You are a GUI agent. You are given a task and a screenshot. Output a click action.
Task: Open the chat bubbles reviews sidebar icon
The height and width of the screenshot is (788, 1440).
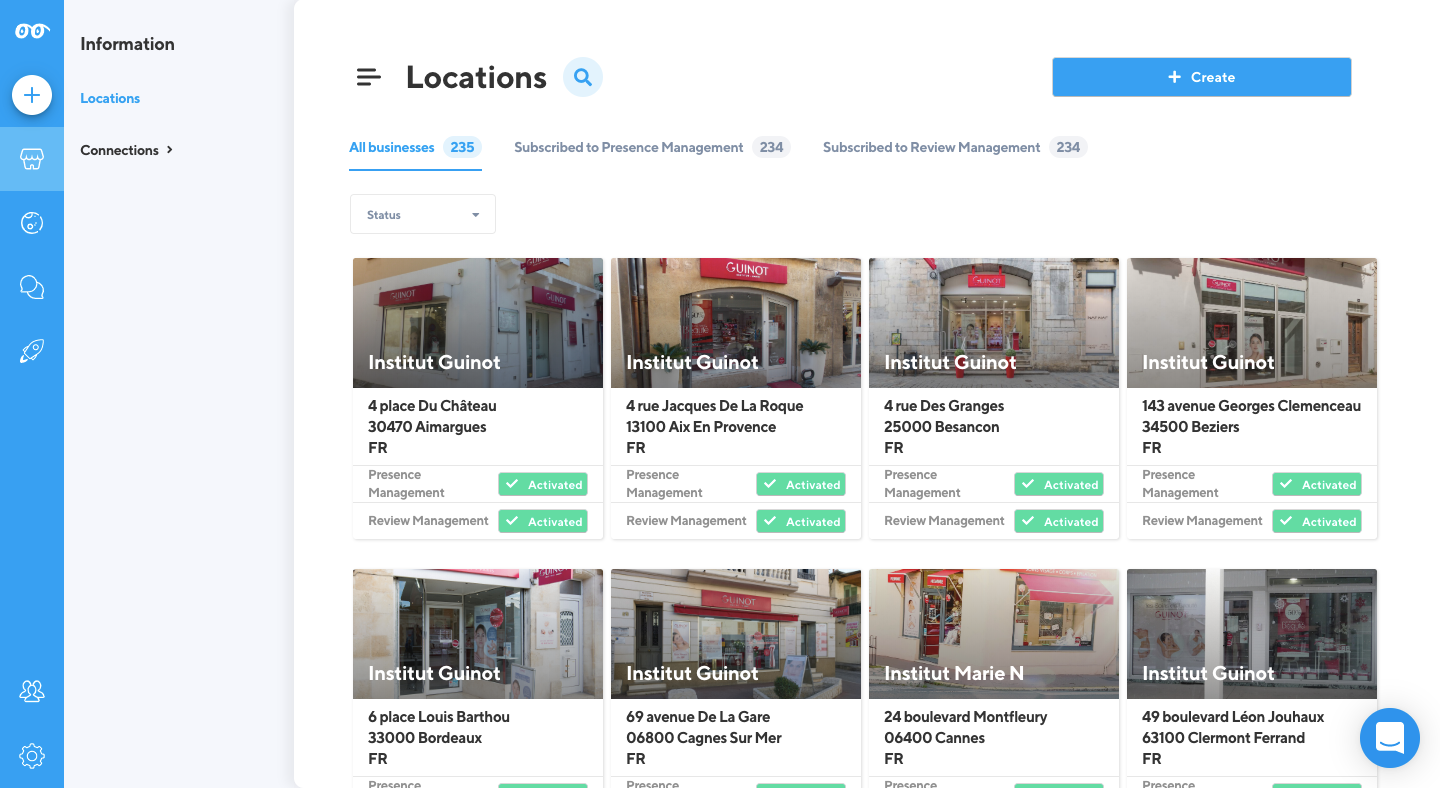32,287
